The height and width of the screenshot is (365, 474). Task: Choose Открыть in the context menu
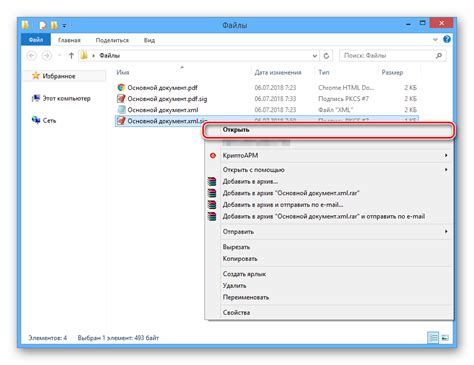(328, 130)
